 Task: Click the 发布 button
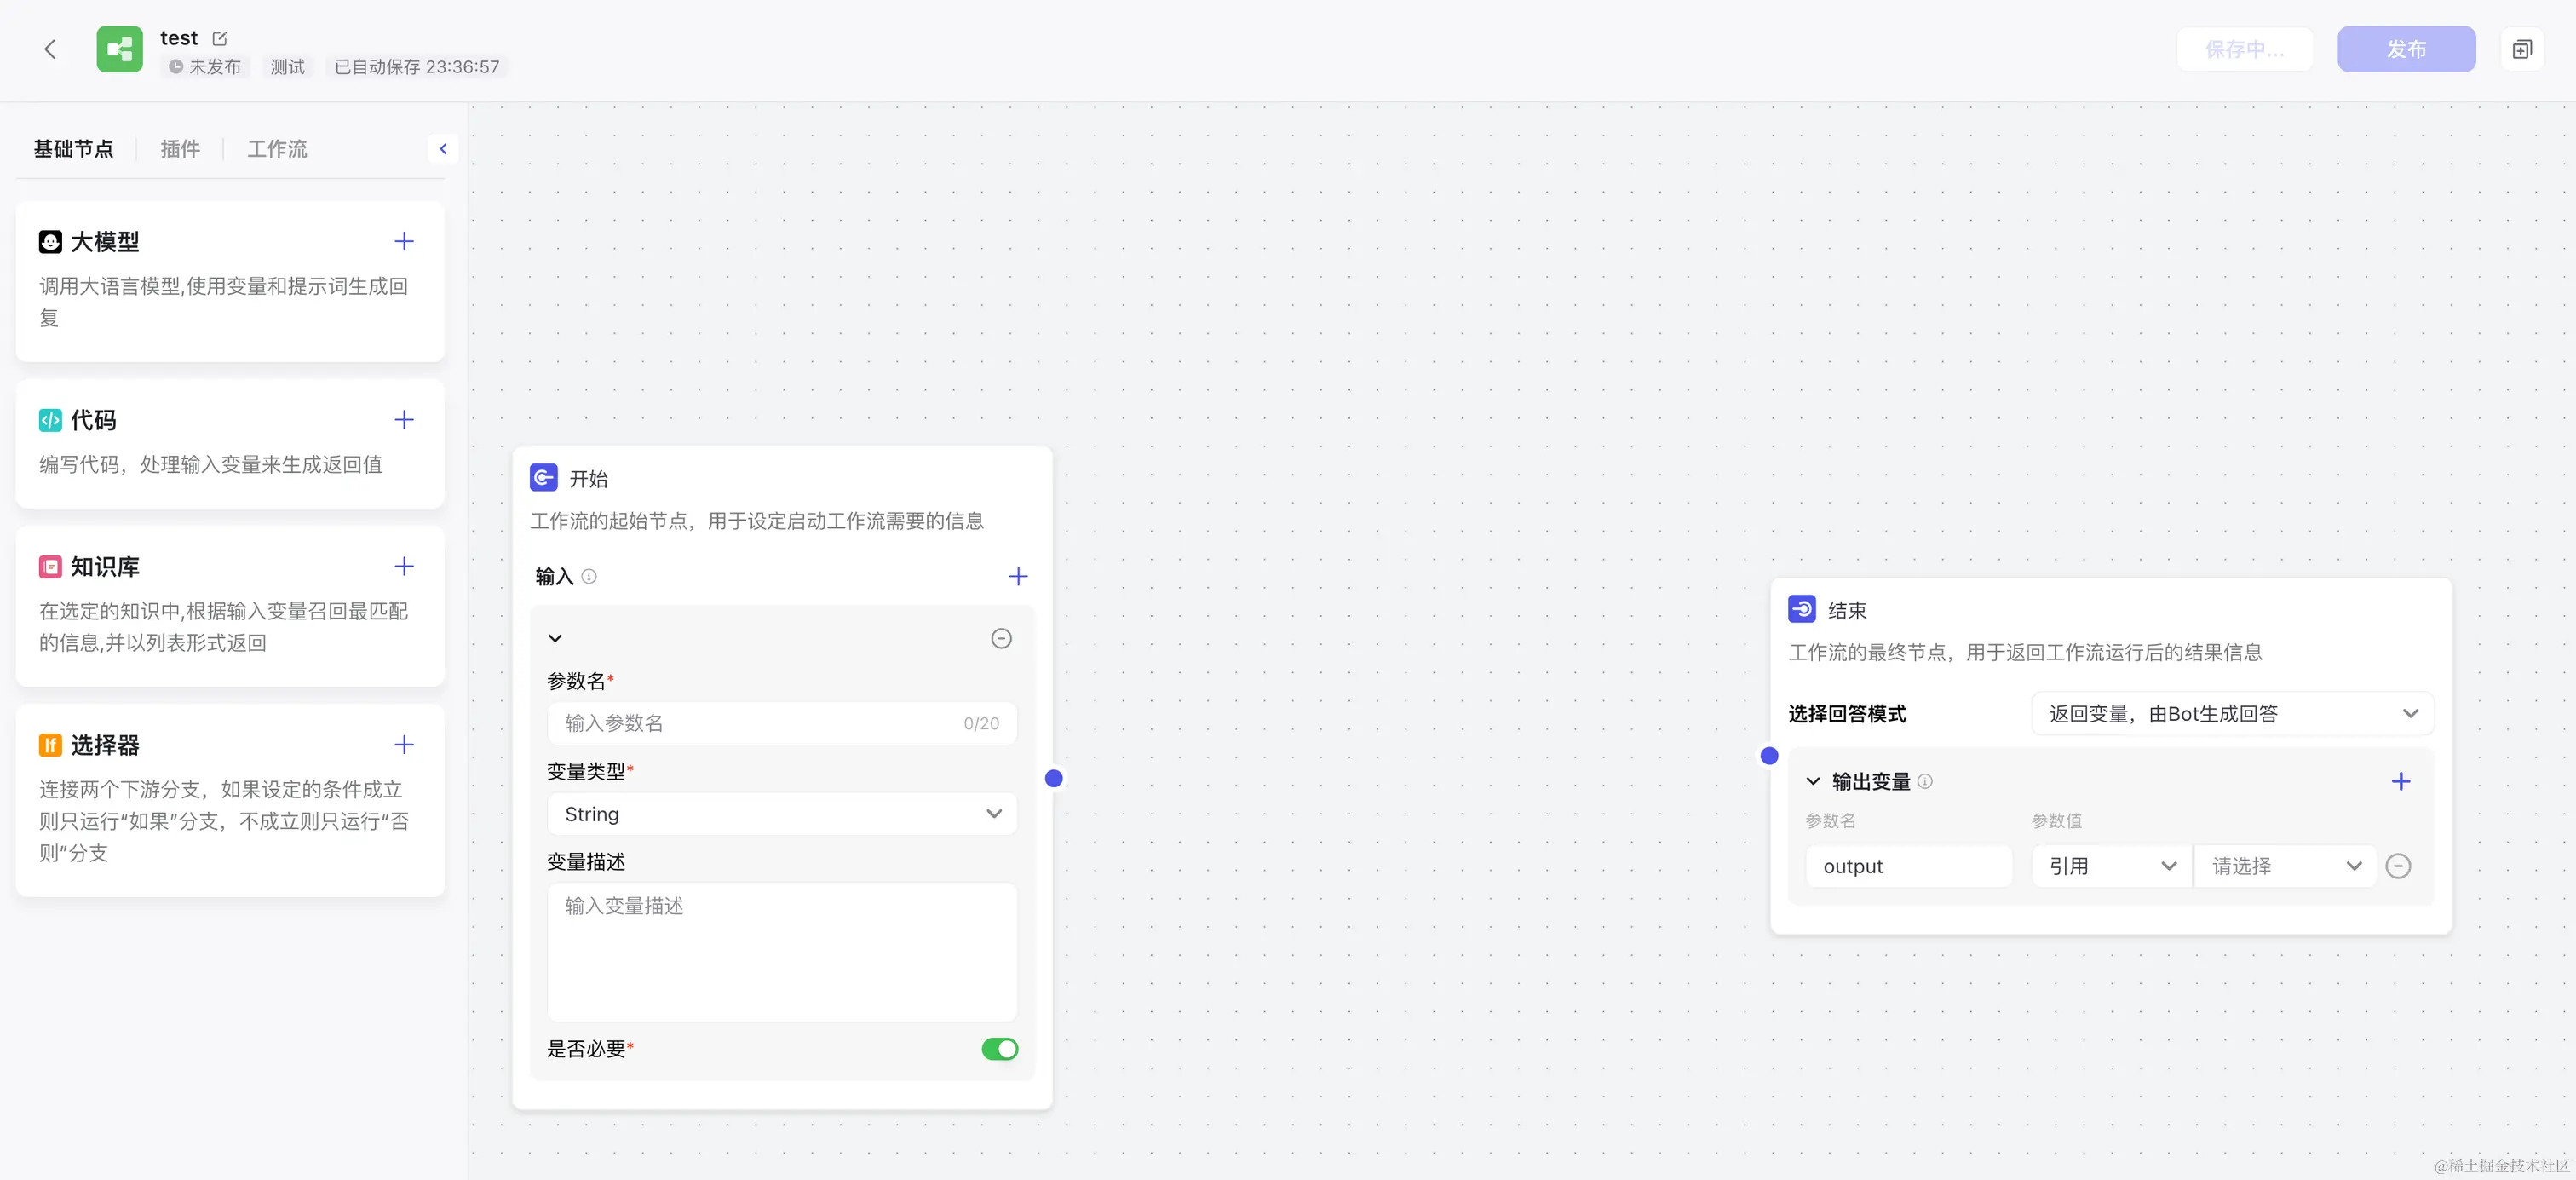(2405, 49)
